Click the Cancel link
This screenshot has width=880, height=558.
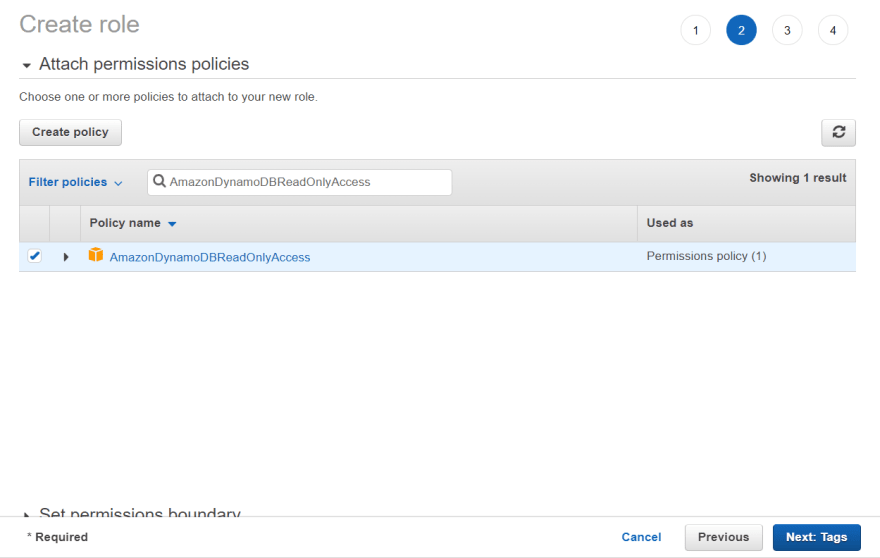click(641, 537)
